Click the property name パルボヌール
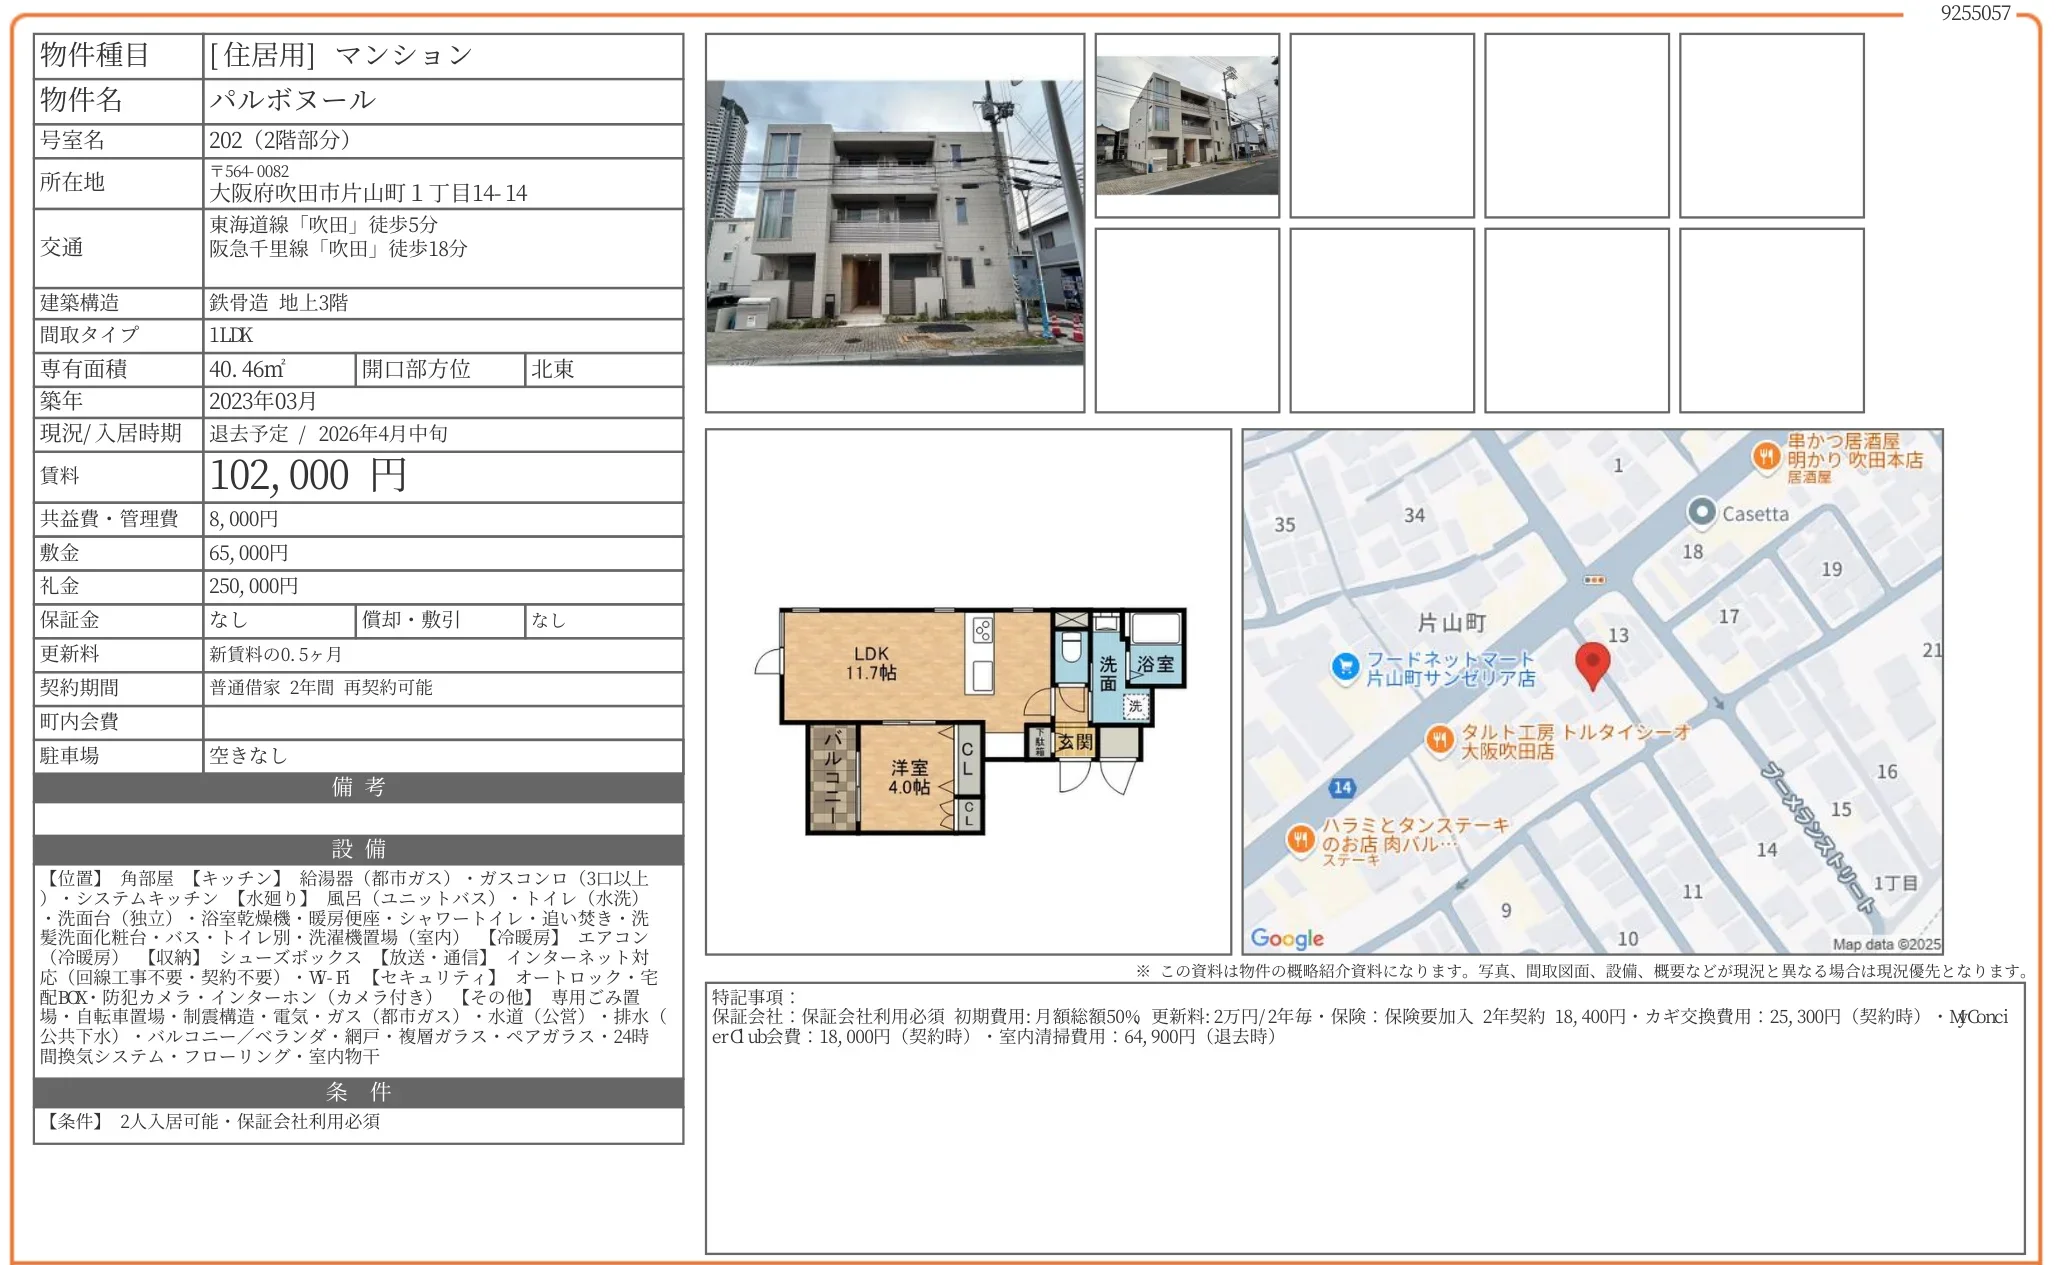This screenshot has width=2056, height=1265. pyautogui.click(x=293, y=100)
